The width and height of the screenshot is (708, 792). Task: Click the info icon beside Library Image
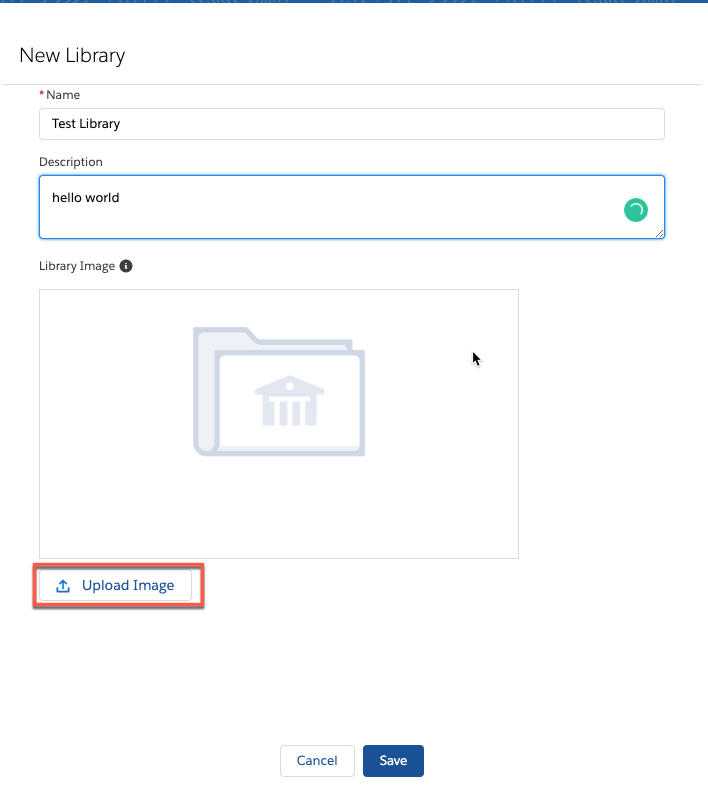pyautogui.click(x=126, y=267)
